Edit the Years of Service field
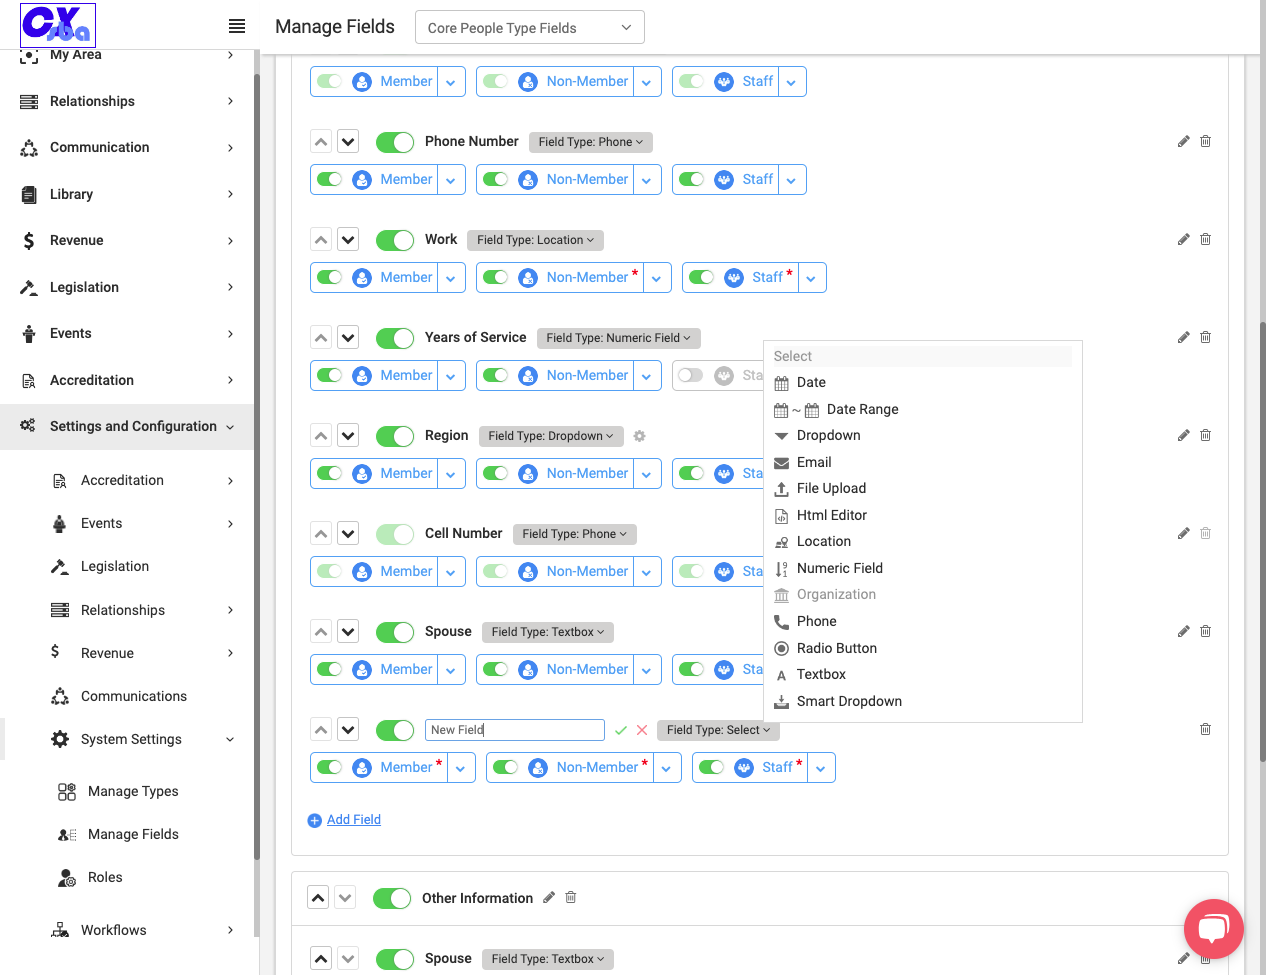 (x=1183, y=337)
